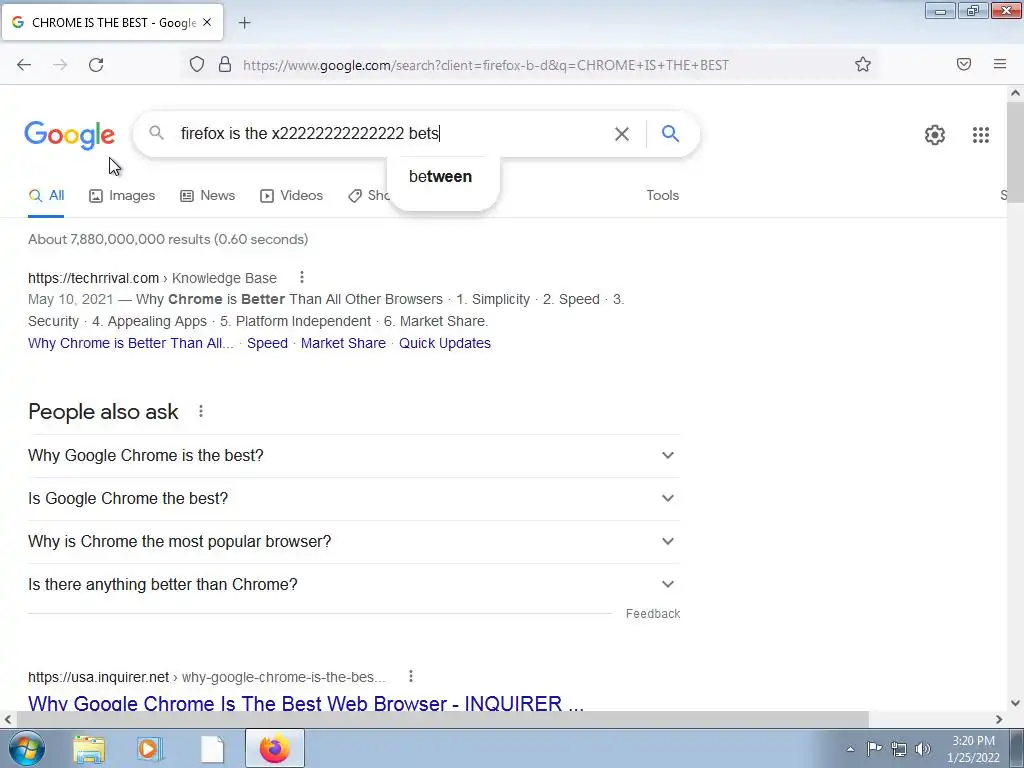Expand "Why is Chrome the most popular browser?"
This screenshot has height=768, width=1024.
(x=354, y=541)
